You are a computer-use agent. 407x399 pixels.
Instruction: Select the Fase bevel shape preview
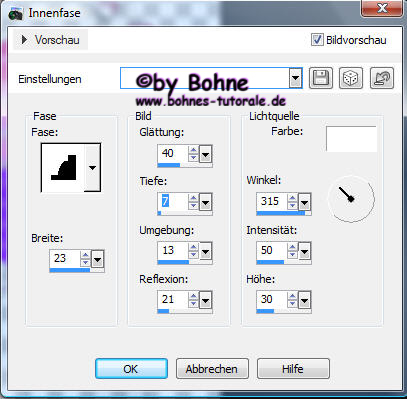63,168
